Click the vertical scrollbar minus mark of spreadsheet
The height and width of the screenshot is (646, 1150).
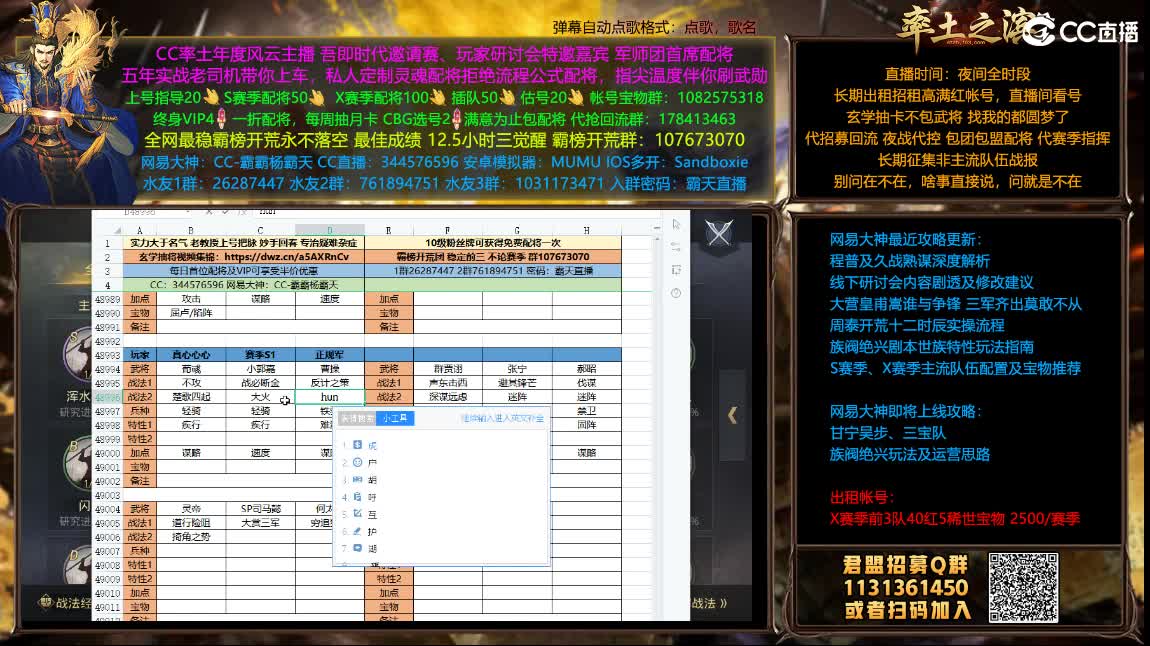(656, 229)
